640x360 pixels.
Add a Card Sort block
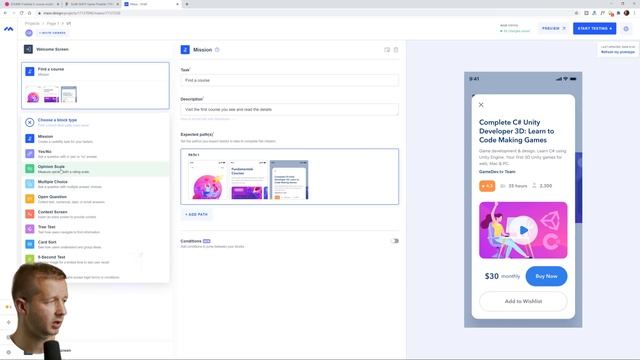pos(95,244)
